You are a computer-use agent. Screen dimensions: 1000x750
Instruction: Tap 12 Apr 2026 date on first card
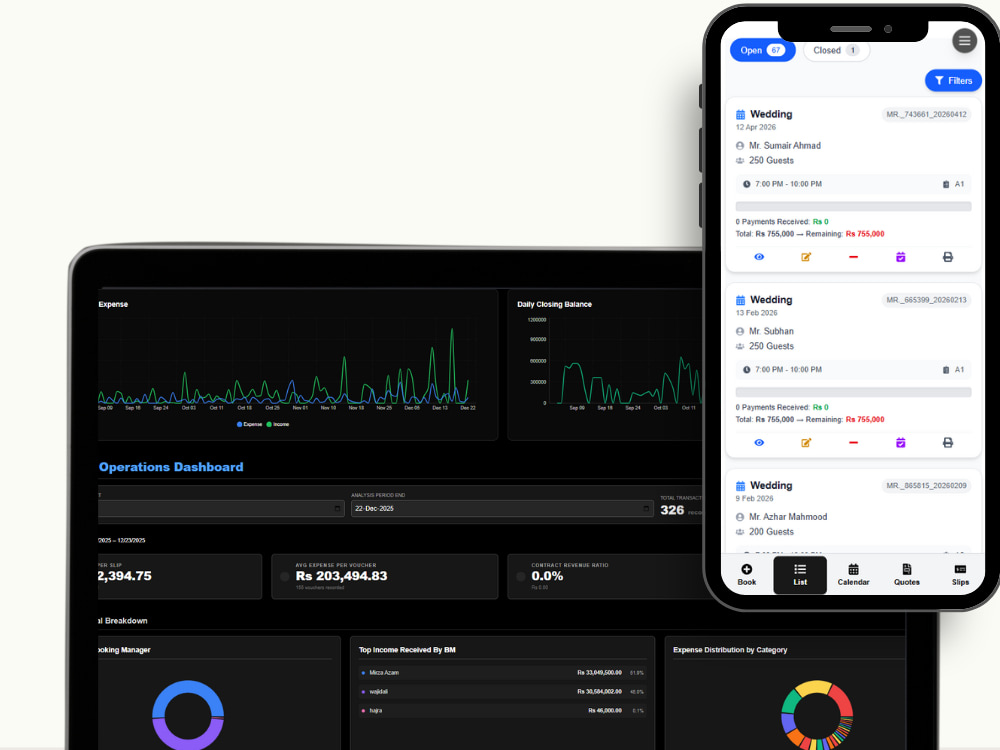pyautogui.click(x=756, y=128)
